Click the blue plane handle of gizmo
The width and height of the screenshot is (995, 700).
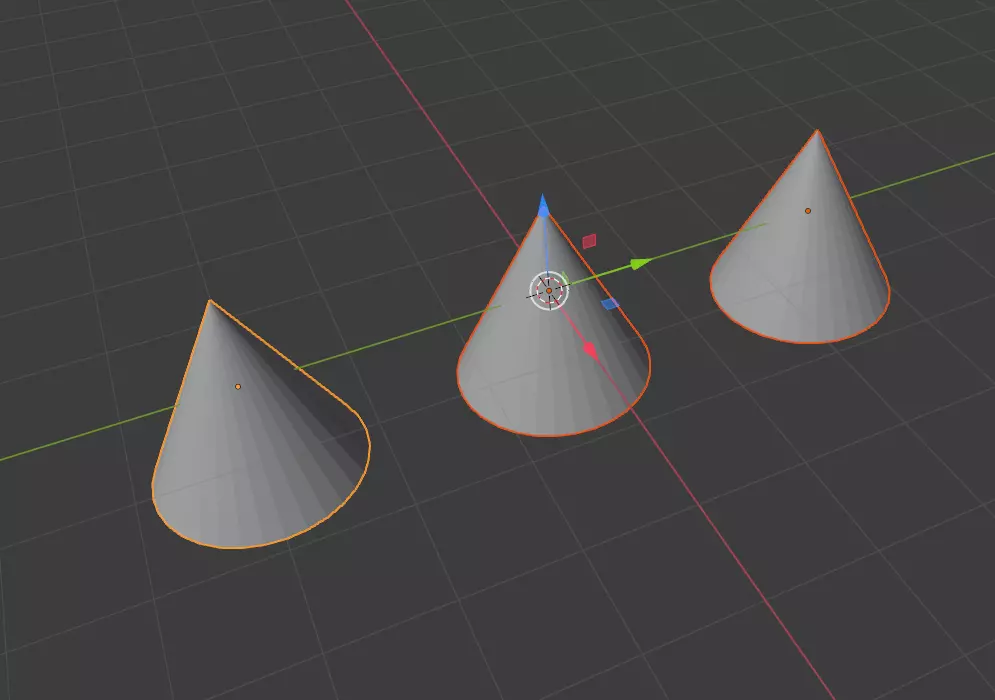(610, 304)
